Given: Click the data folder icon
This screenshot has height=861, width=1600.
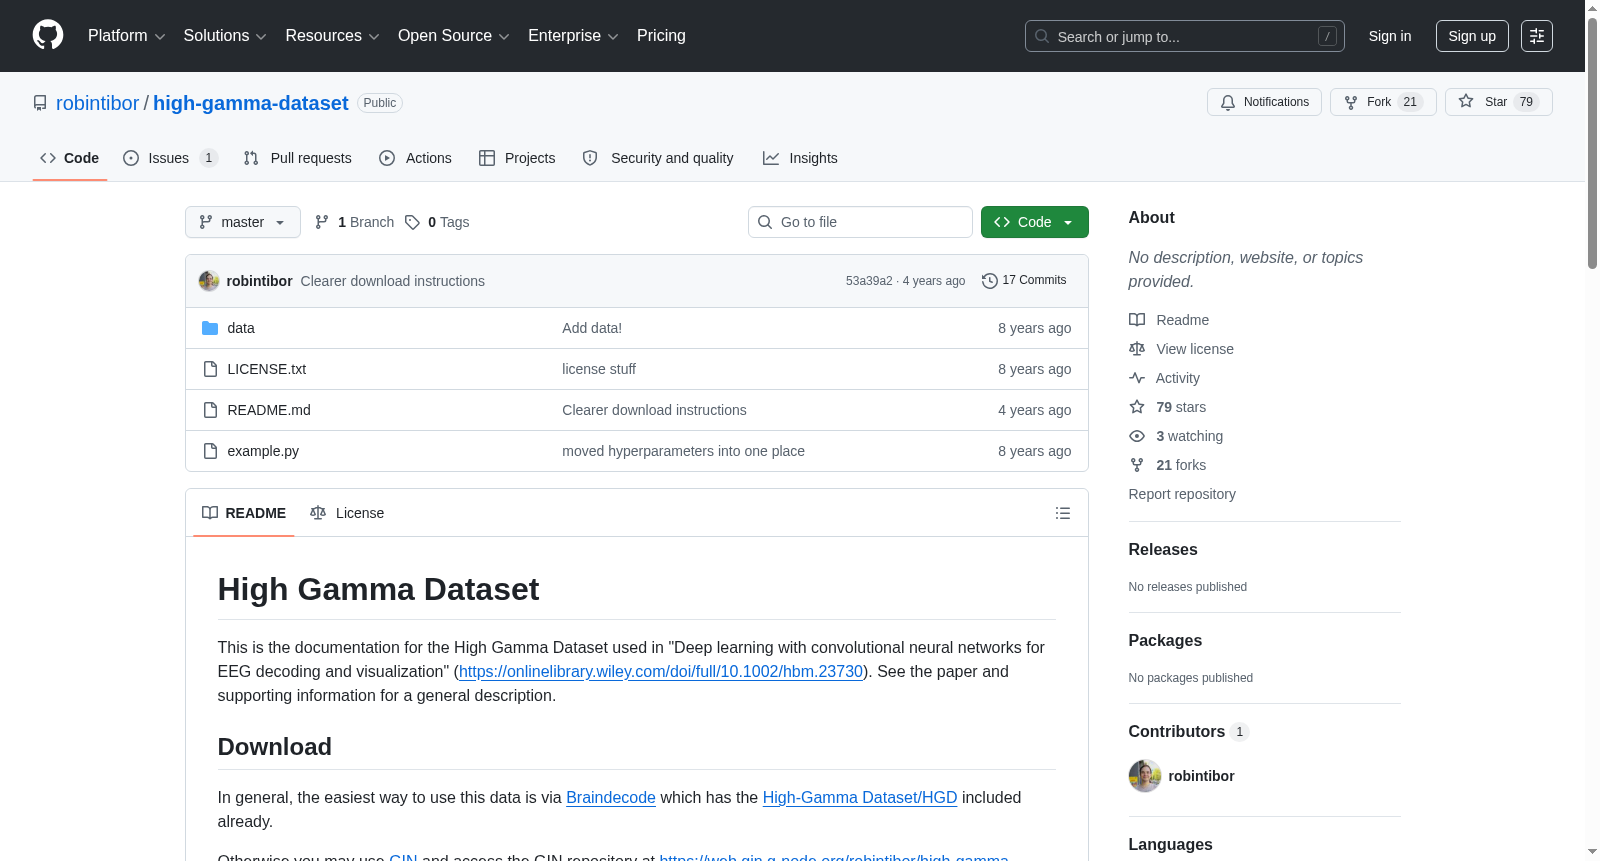Looking at the screenshot, I should pyautogui.click(x=210, y=328).
